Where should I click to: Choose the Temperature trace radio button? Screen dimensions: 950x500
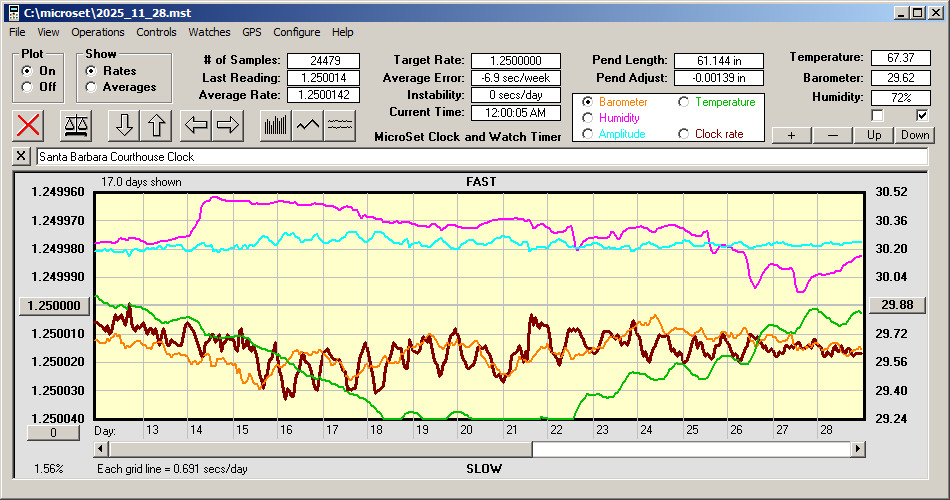click(685, 102)
